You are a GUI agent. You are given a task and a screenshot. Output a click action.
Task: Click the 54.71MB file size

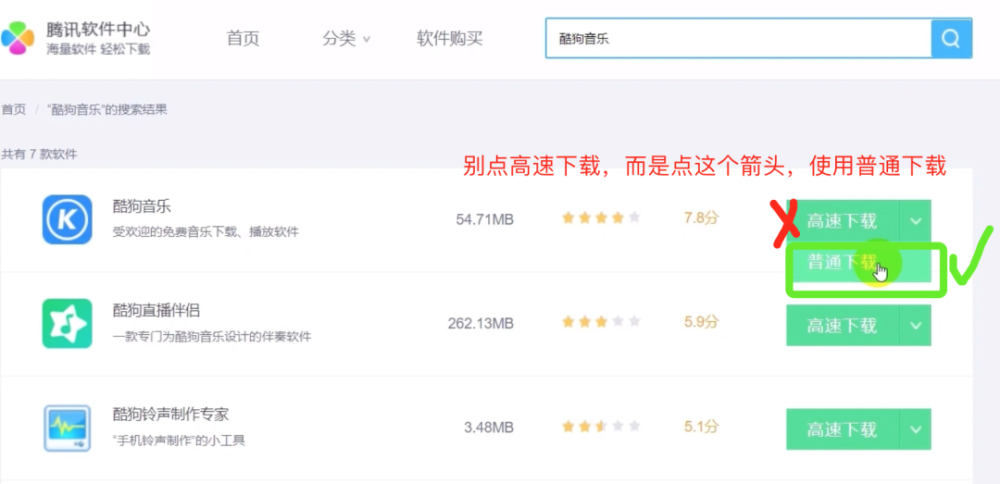pos(485,219)
